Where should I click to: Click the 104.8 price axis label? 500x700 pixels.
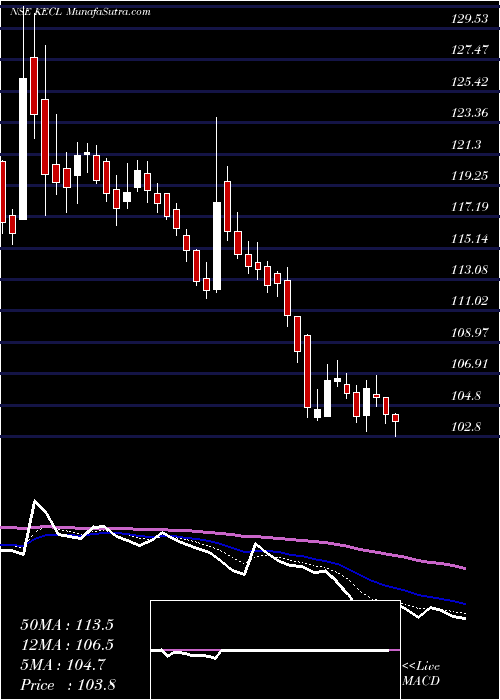pos(466,396)
